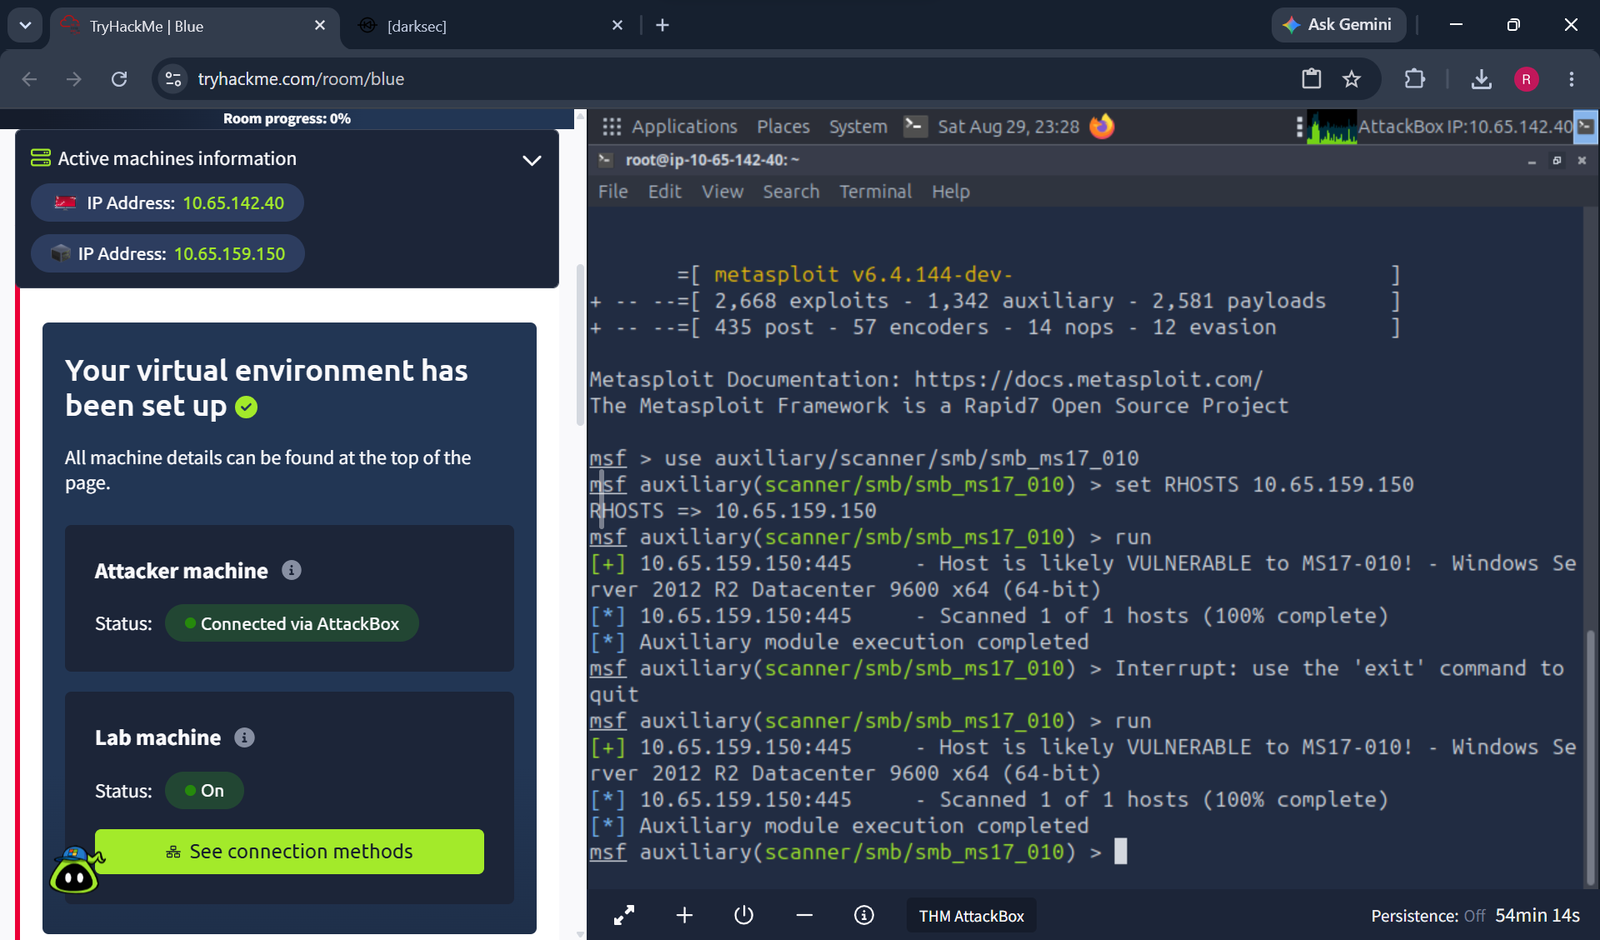Screen dimensions: 1600x940
Task: Click the Ask Gemini button
Action: [x=1339, y=25]
